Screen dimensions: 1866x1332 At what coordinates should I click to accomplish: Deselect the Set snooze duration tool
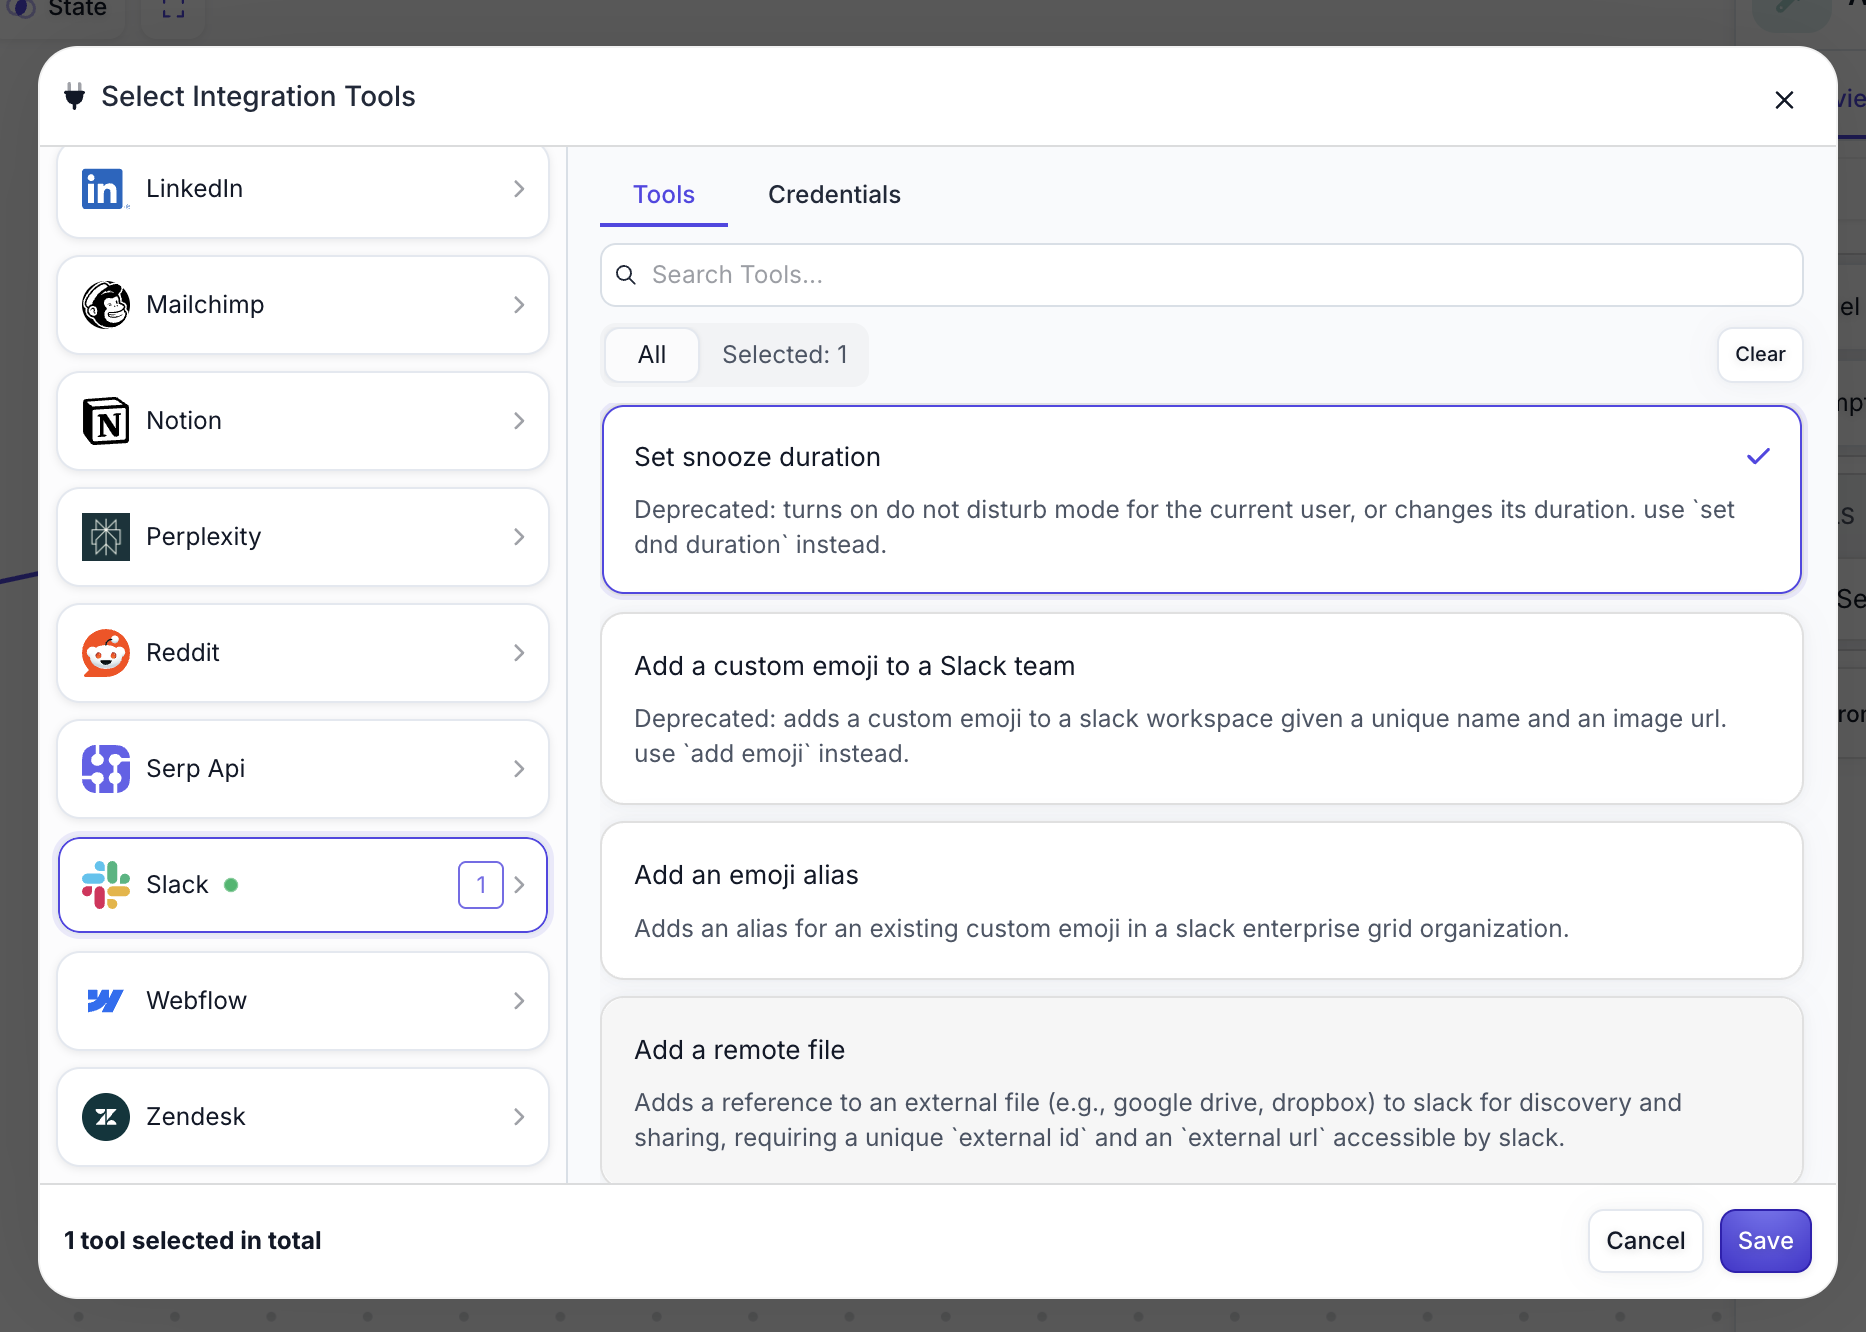1201,499
